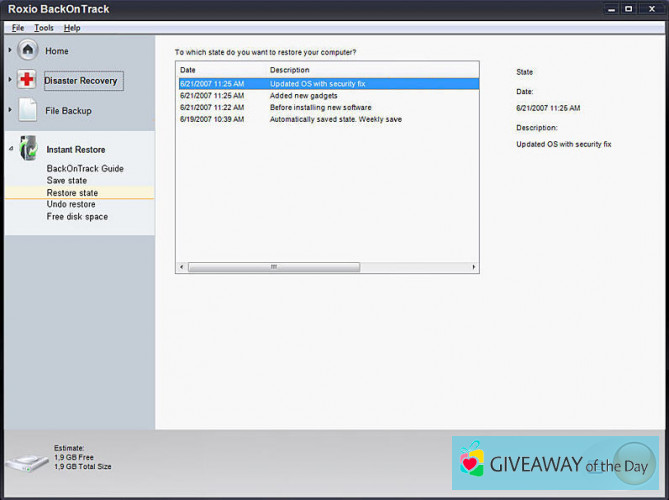Image resolution: width=669 pixels, height=500 pixels.
Task: Click the Disaster Recovery red cross icon
Action: tap(27, 80)
